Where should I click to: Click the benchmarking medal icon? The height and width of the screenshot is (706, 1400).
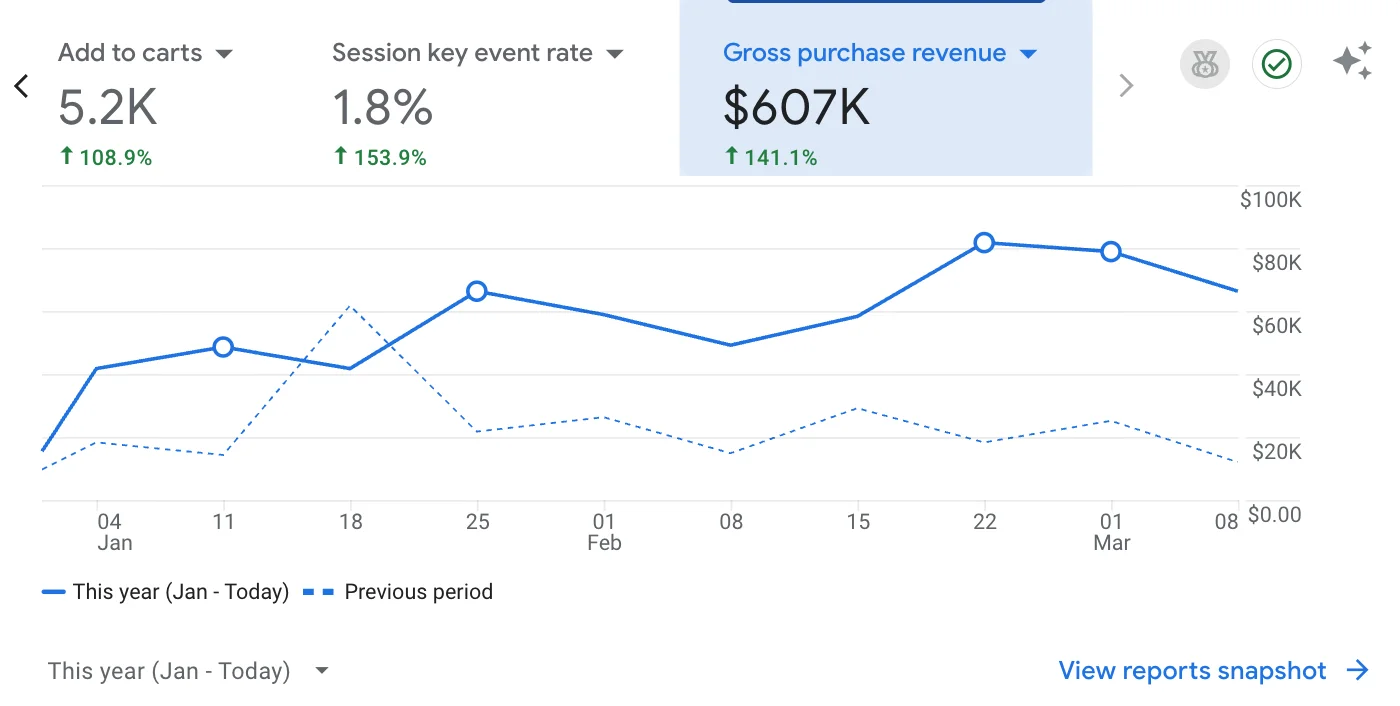click(x=1204, y=64)
